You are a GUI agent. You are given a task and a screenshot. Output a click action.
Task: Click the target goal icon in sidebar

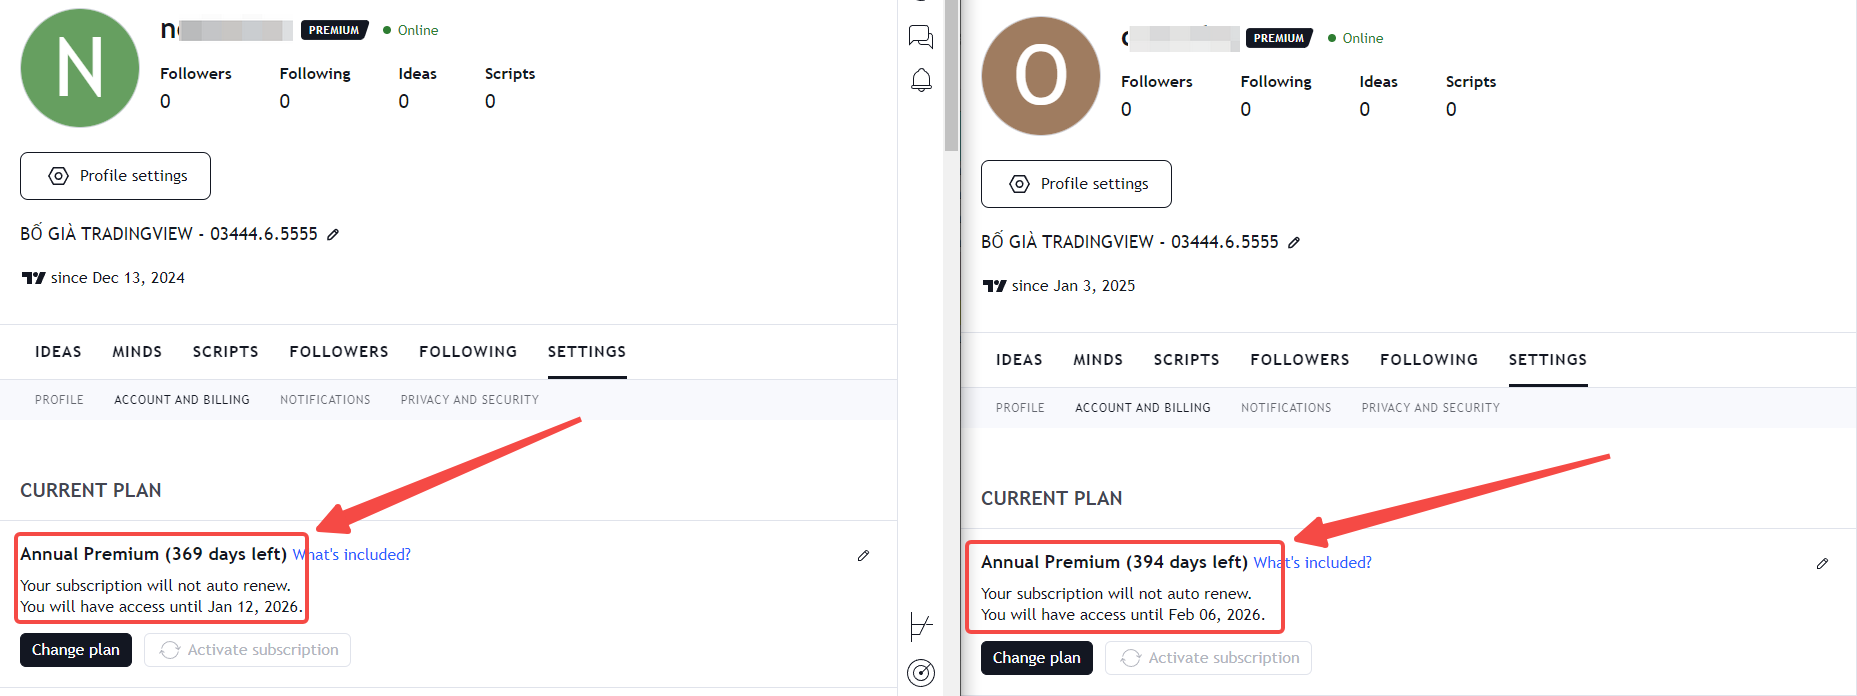pyautogui.click(x=921, y=673)
